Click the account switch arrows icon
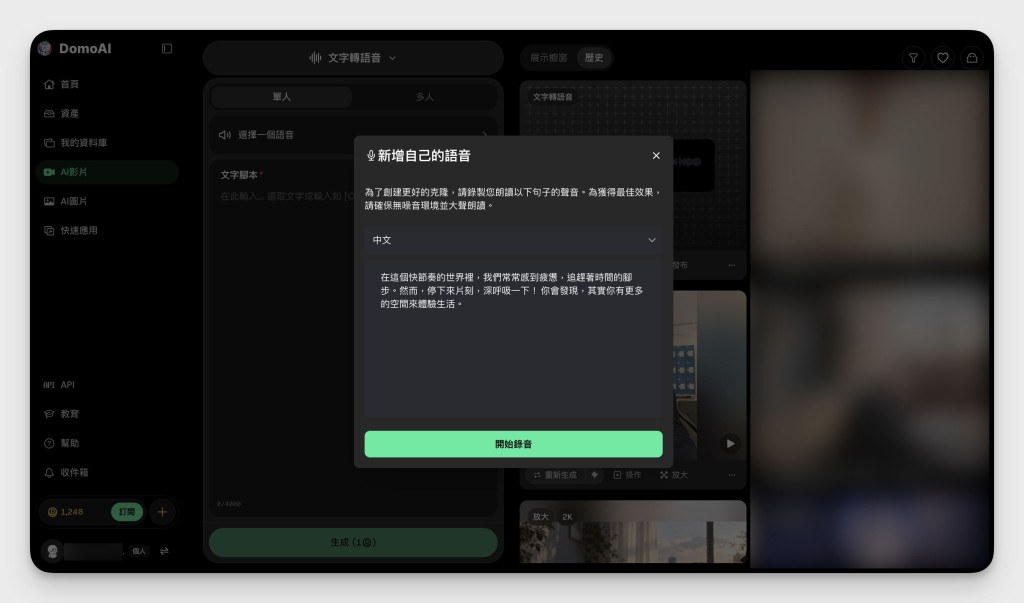 pyautogui.click(x=164, y=551)
